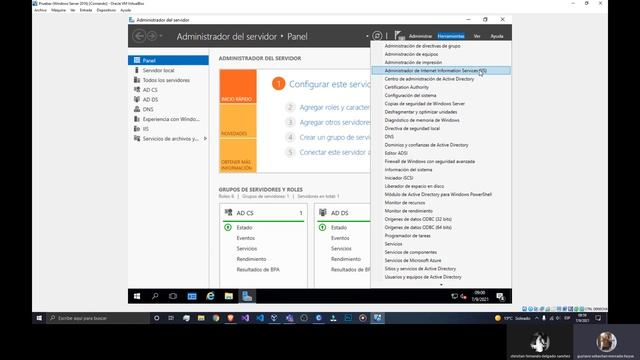Open the notifications flag icon
640x360 pixels.
399,36
